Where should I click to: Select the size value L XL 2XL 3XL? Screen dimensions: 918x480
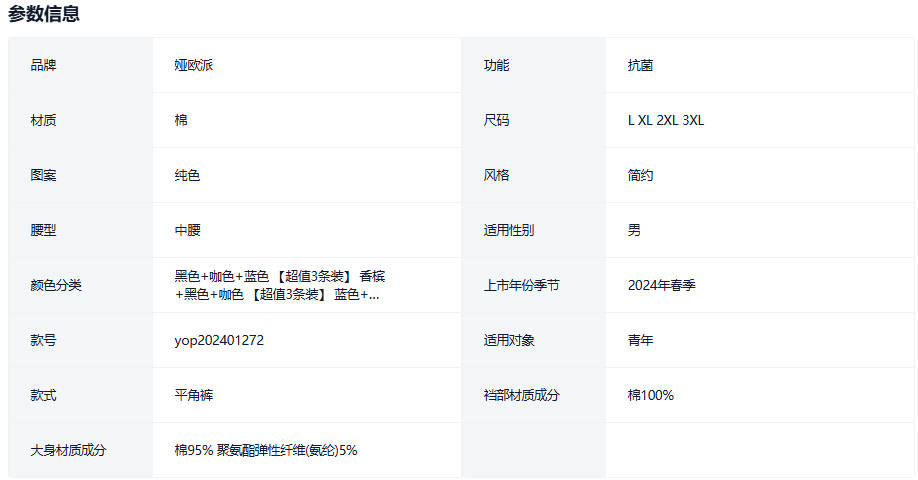[666, 120]
